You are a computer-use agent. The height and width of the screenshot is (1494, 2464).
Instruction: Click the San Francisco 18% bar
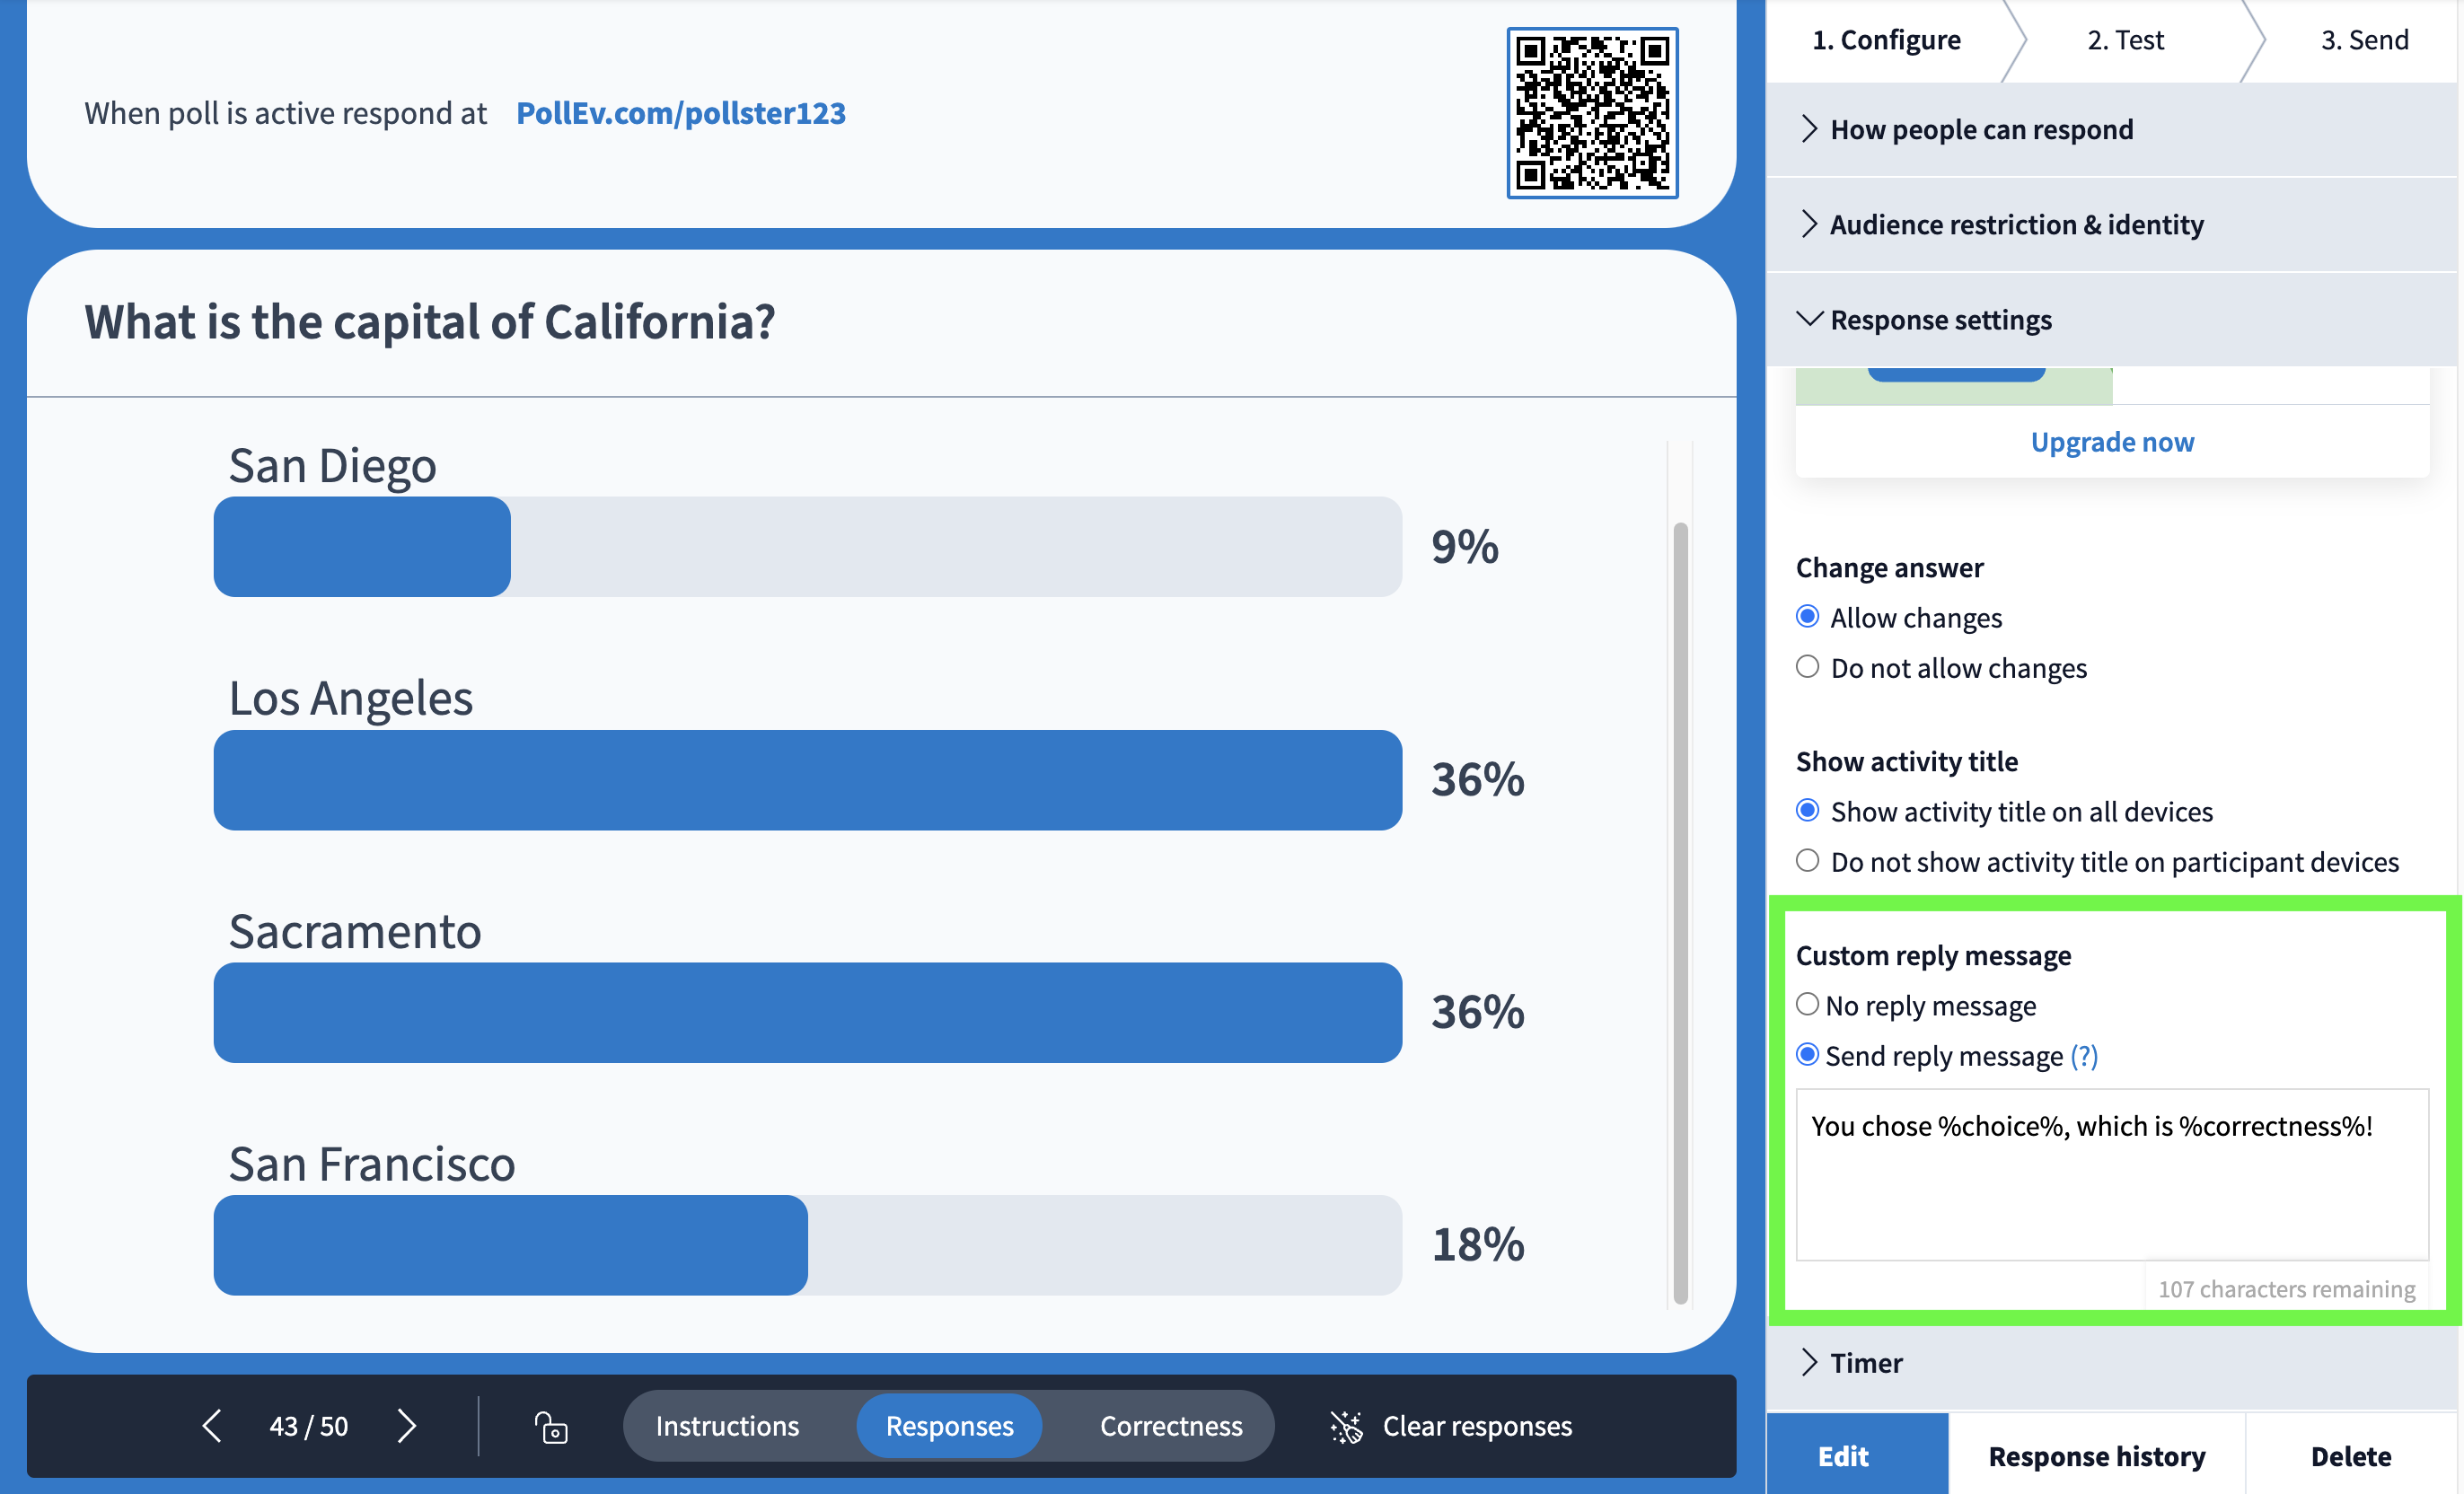807,1246
